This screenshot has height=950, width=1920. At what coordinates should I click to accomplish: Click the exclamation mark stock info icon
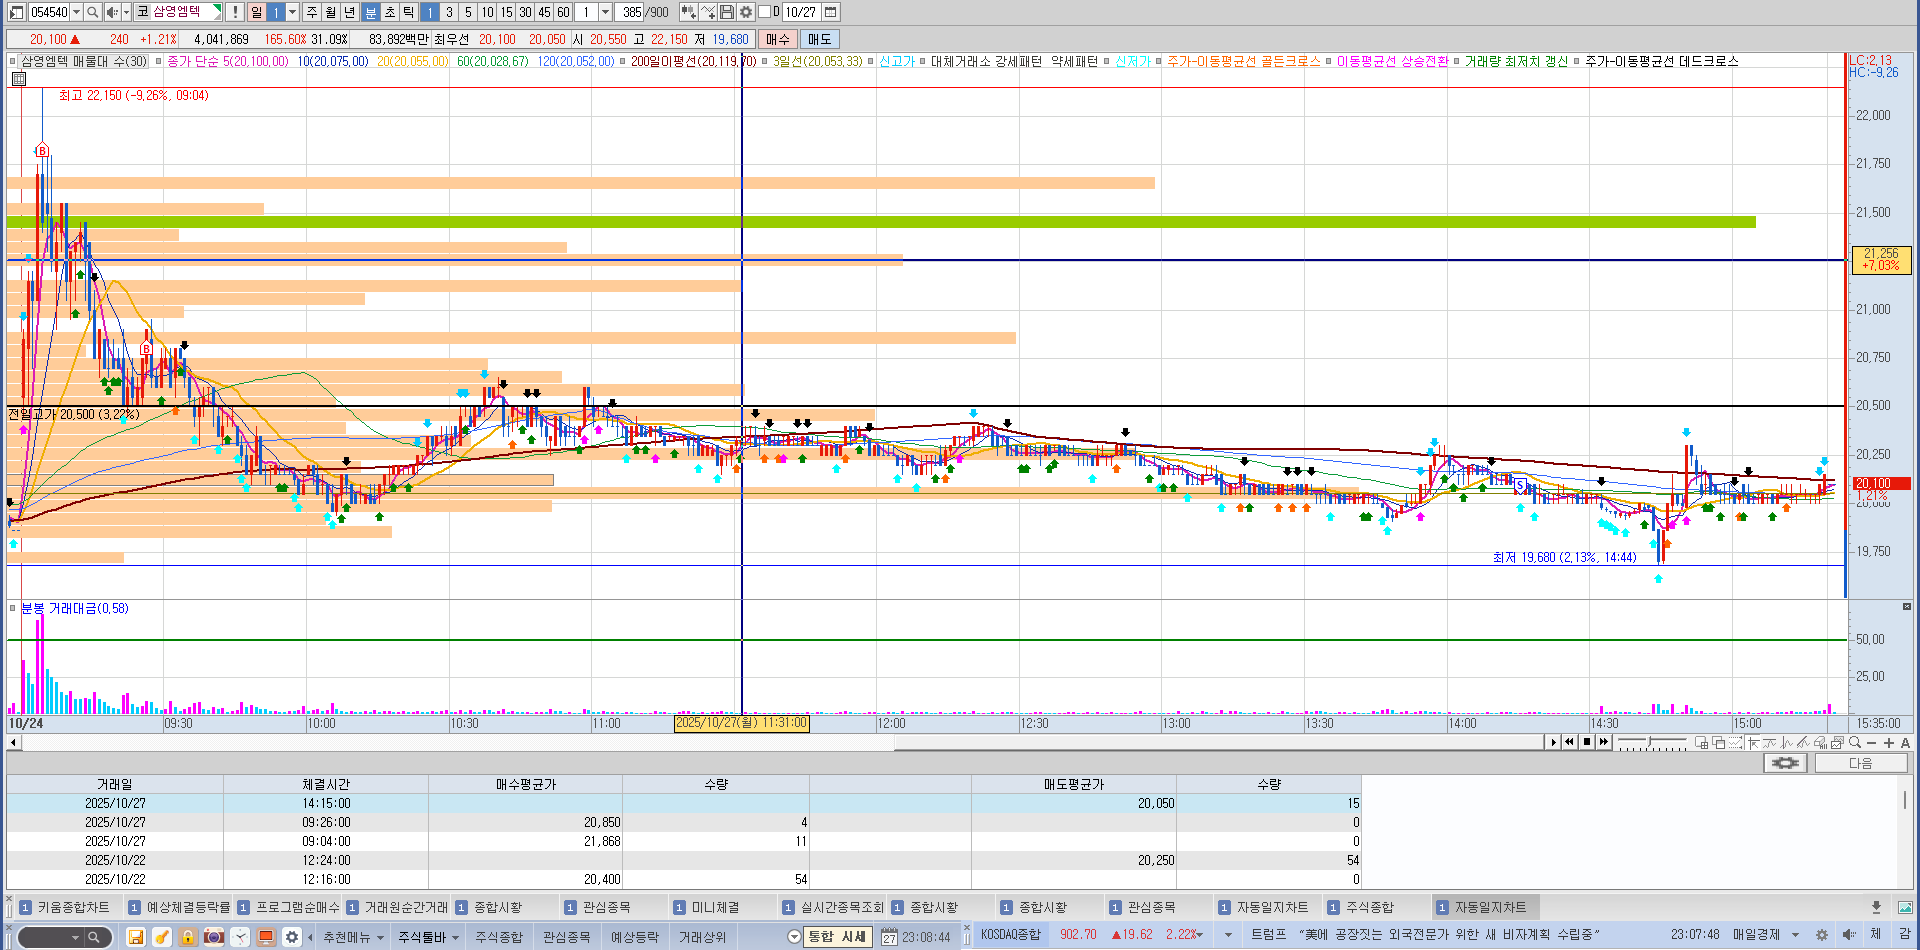click(x=235, y=12)
